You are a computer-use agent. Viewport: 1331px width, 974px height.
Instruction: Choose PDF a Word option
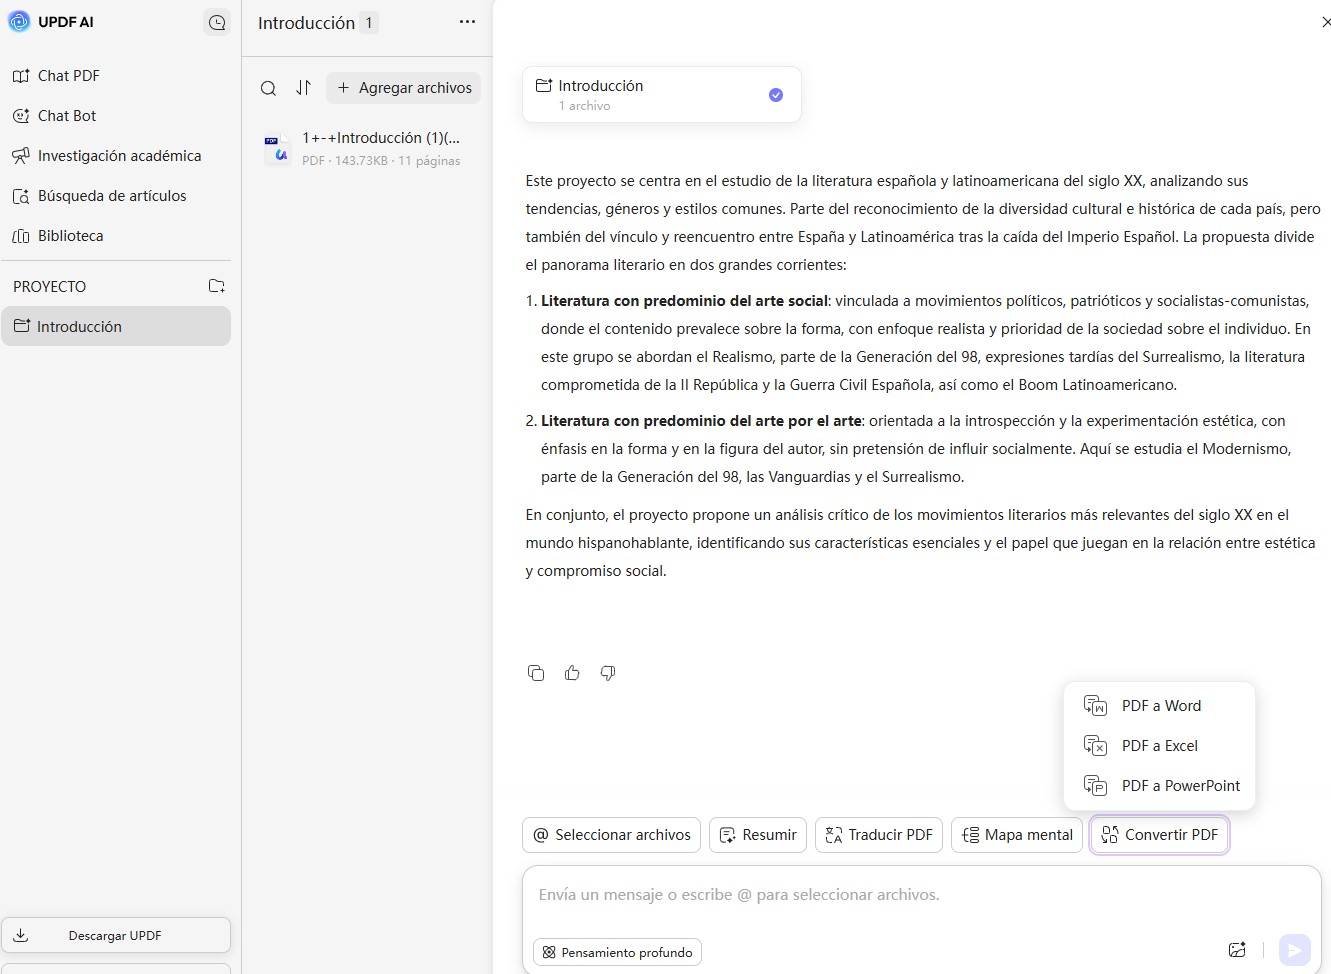click(x=1159, y=706)
